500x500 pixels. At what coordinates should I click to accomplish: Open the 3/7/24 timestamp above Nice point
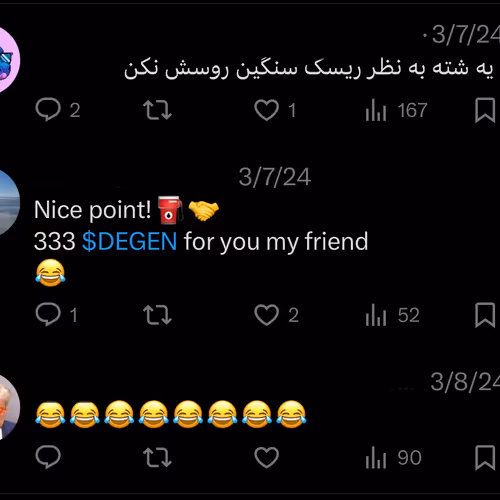(275, 177)
